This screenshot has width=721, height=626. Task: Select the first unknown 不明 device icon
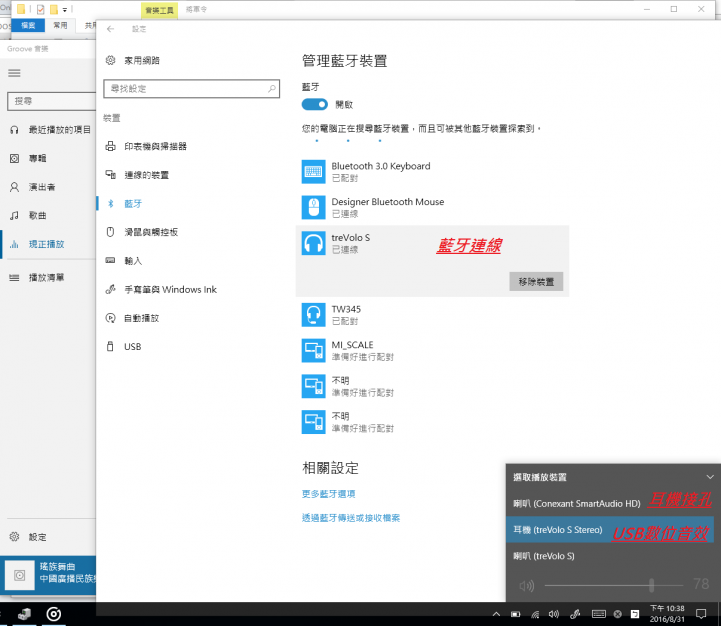tap(314, 386)
